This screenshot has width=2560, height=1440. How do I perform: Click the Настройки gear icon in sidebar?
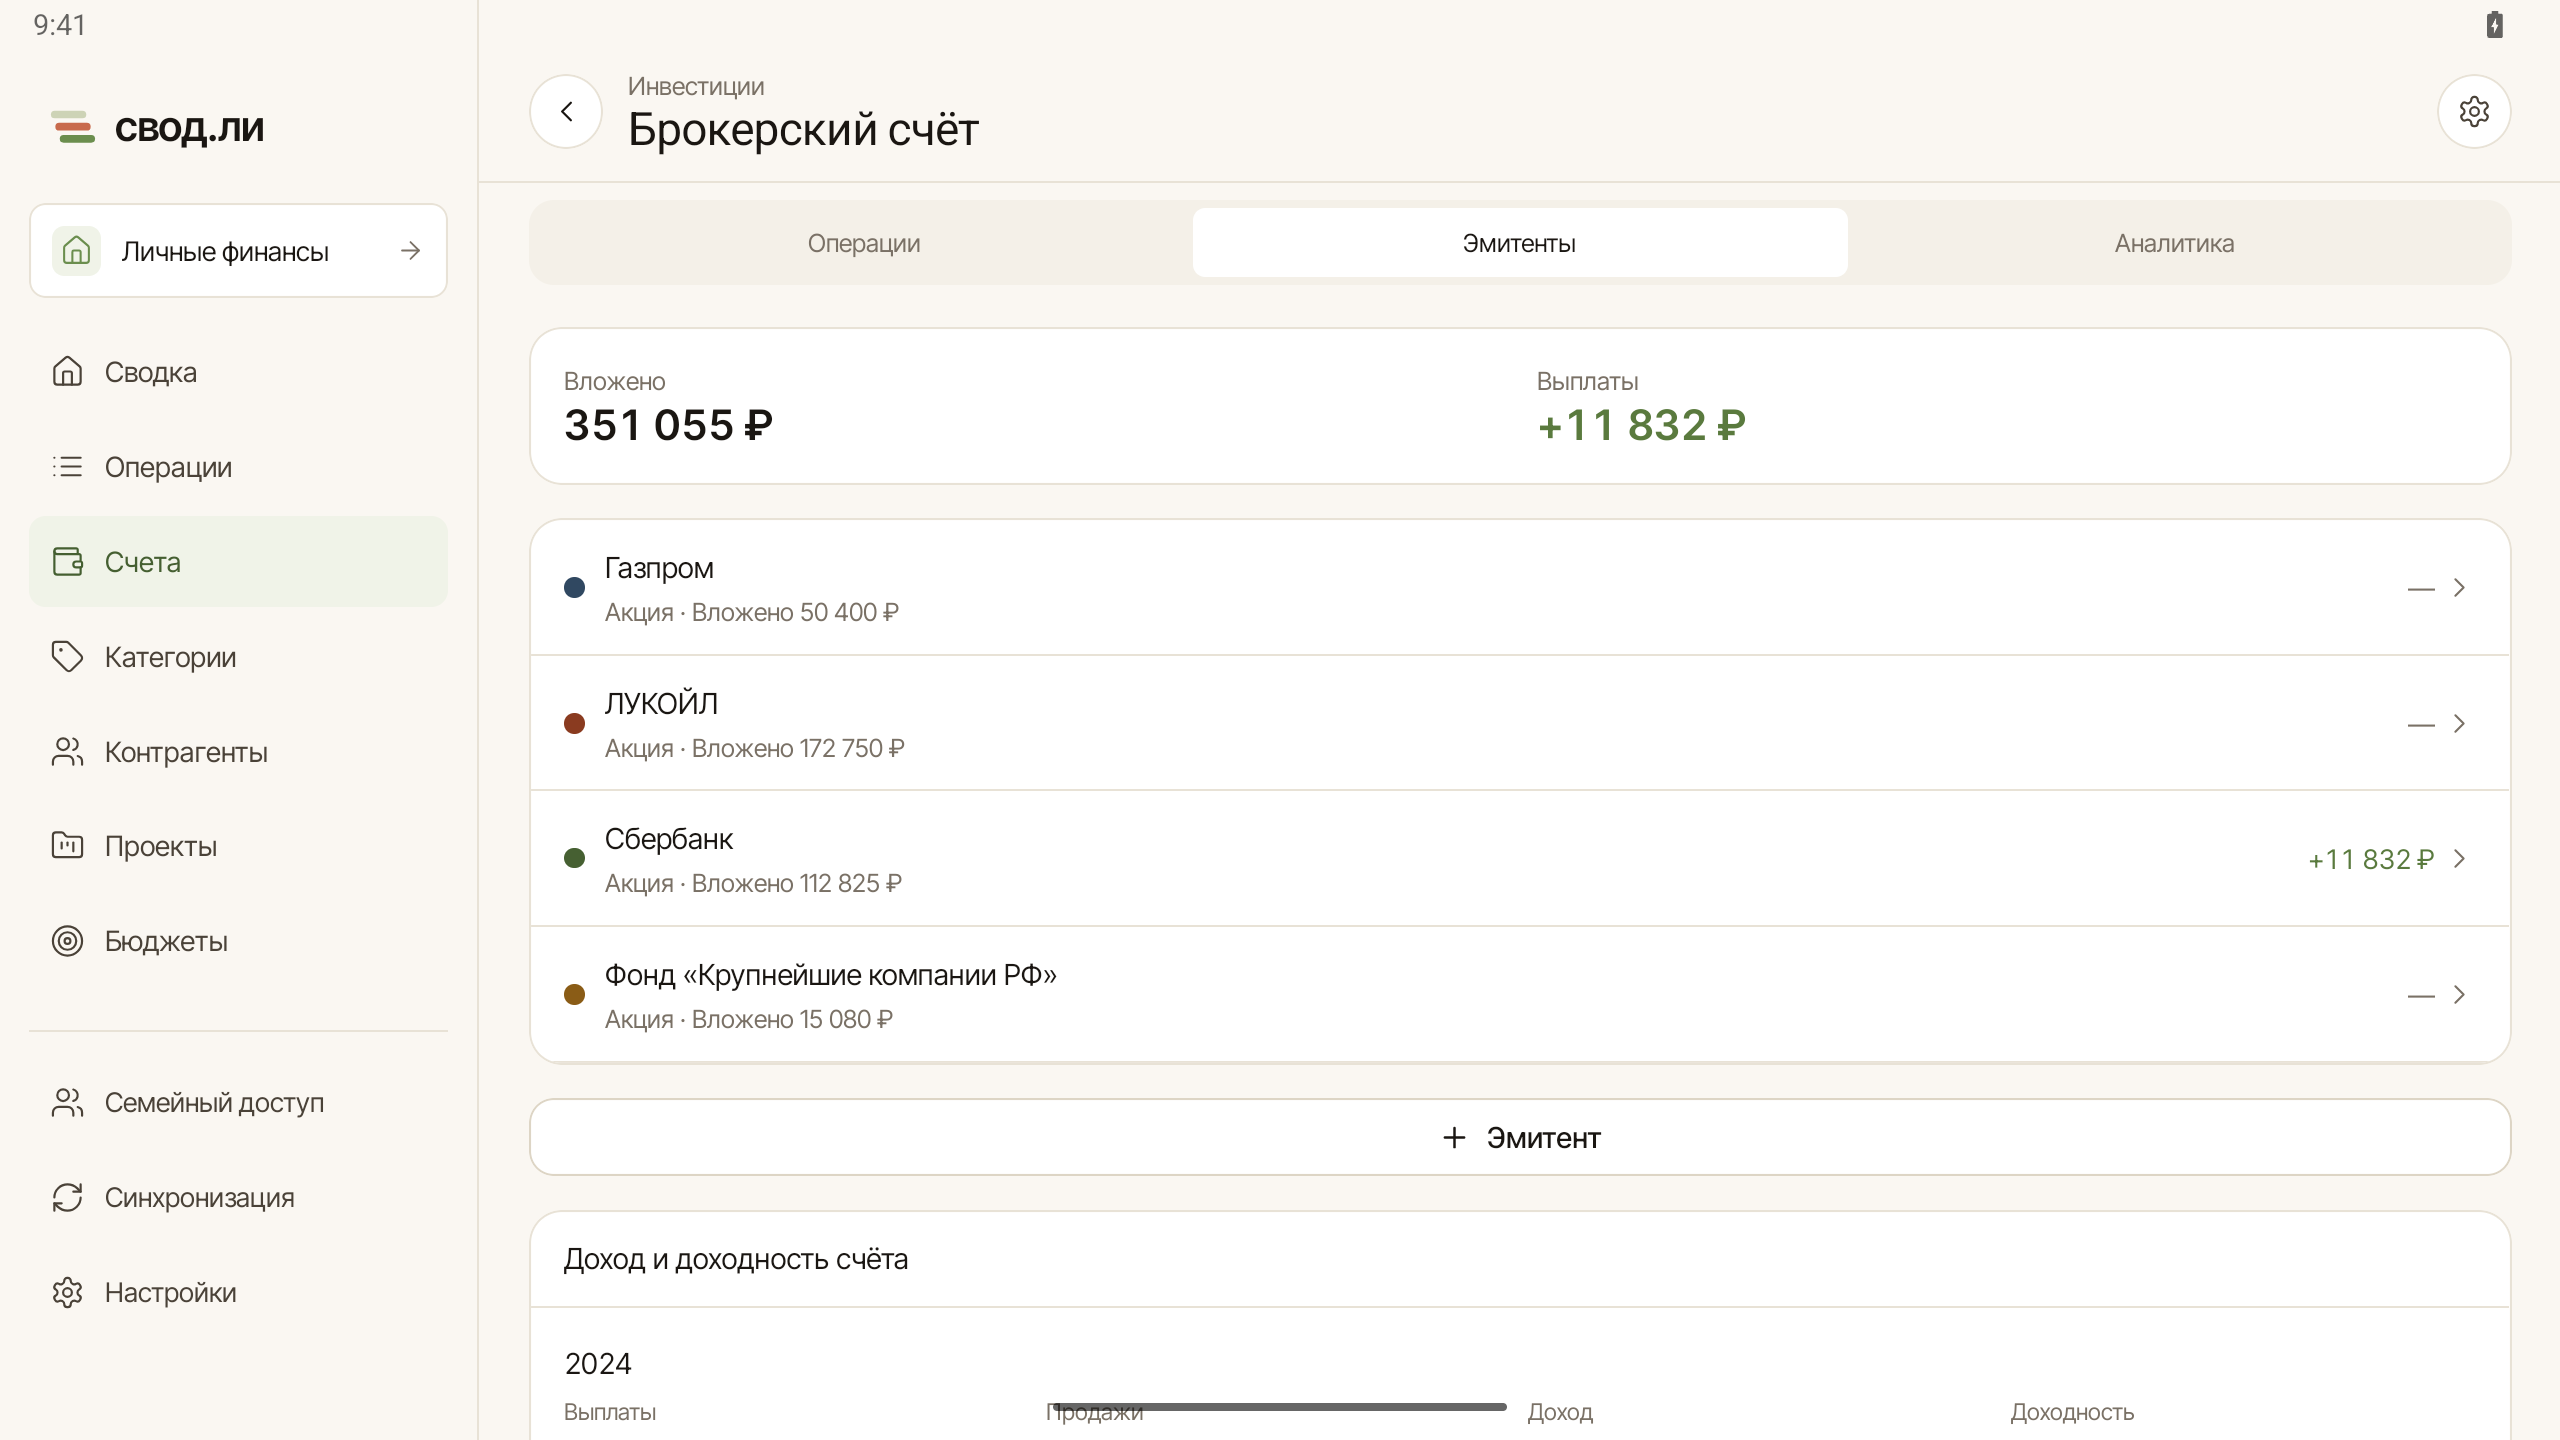click(67, 1292)
